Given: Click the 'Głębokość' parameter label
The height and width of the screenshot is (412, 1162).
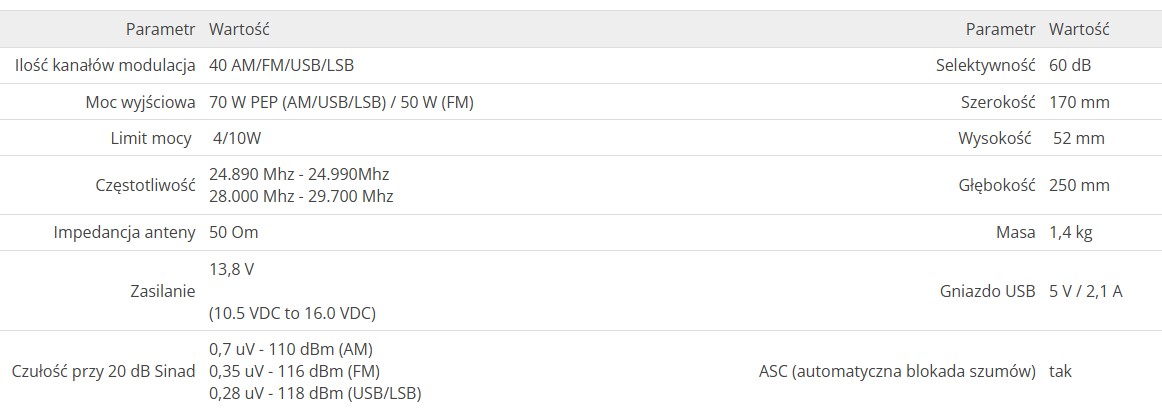Looking at the screenshot, I should tap(997, 186).
